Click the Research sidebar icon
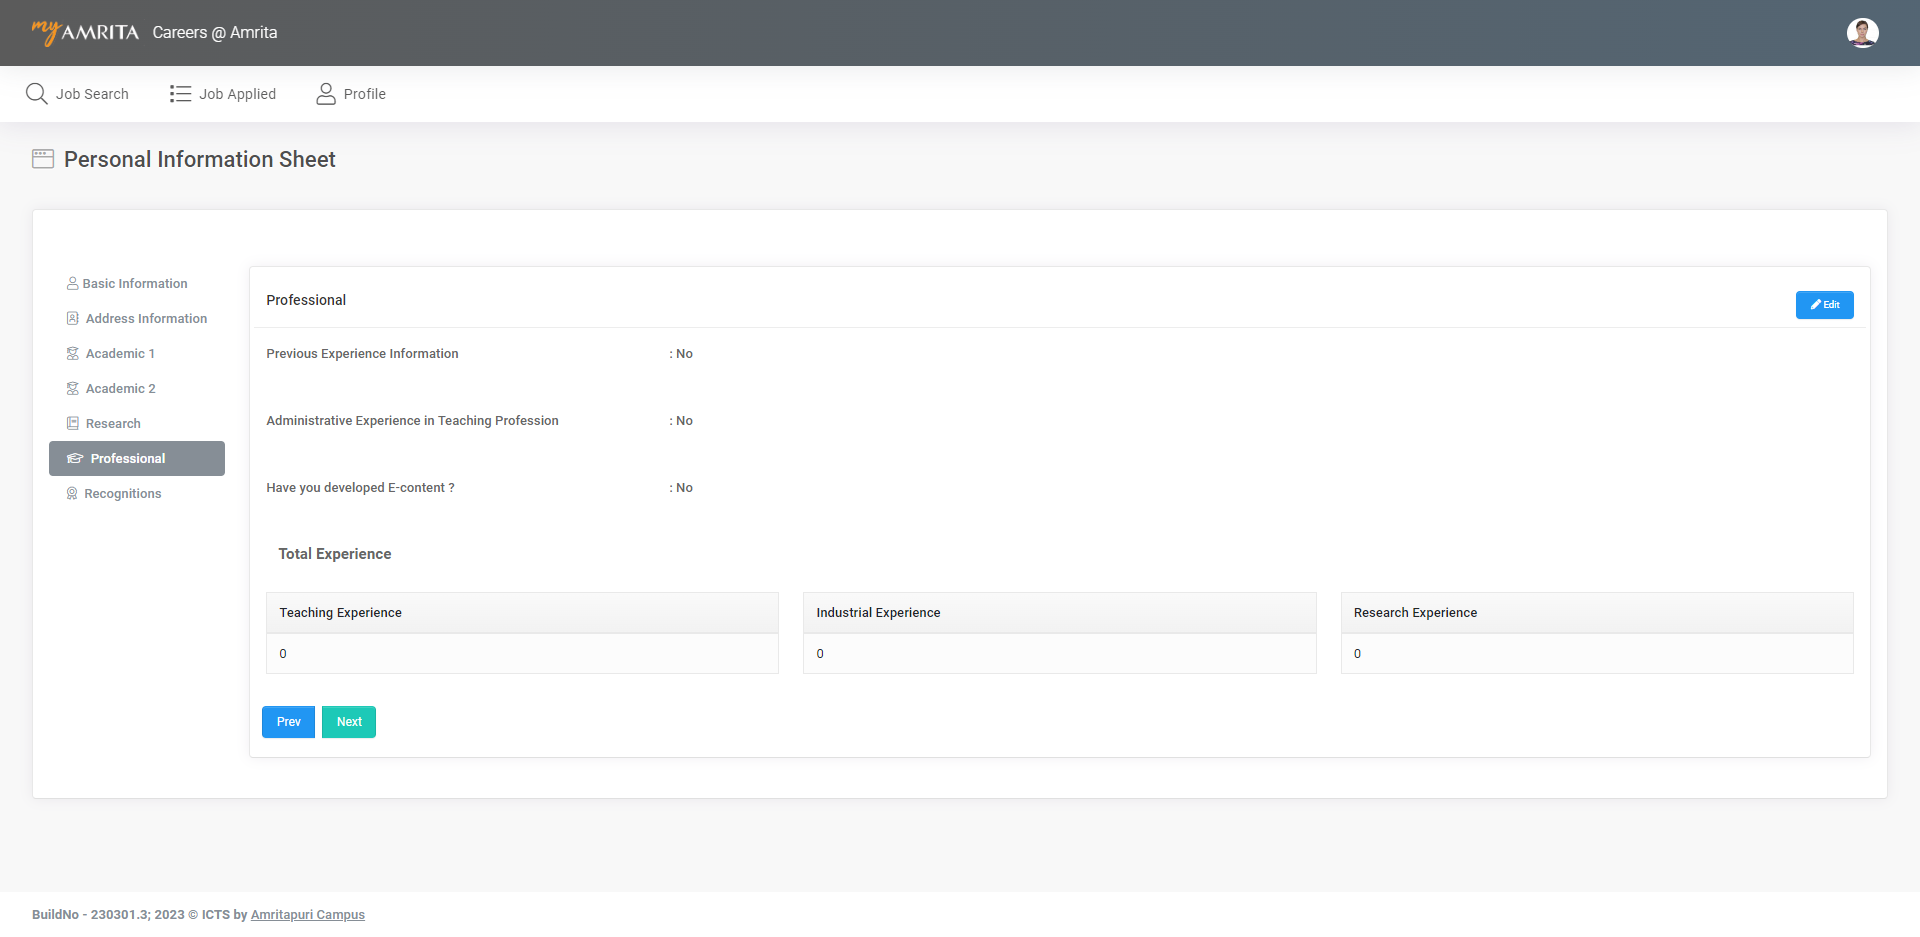 click(x=72, y=424)
